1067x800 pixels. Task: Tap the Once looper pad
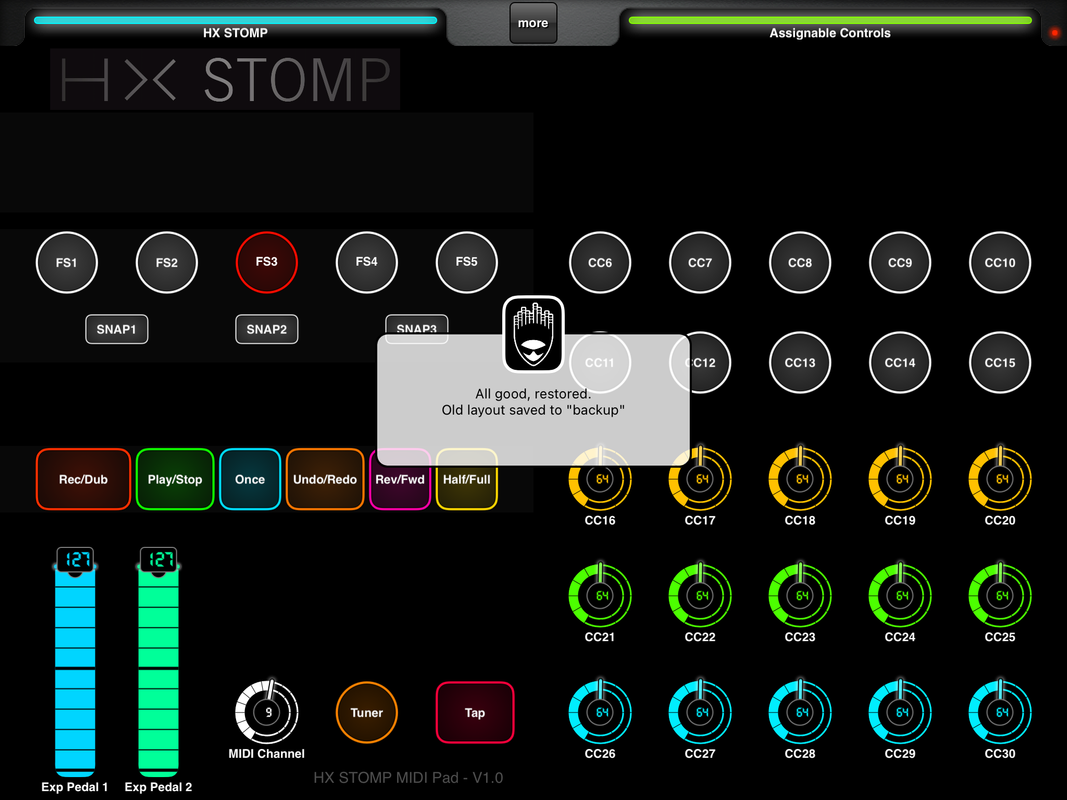tap(250, 479)
